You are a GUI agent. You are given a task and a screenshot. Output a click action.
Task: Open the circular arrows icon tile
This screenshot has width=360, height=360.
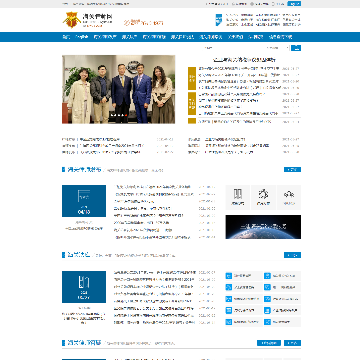(x=263, y=197)
